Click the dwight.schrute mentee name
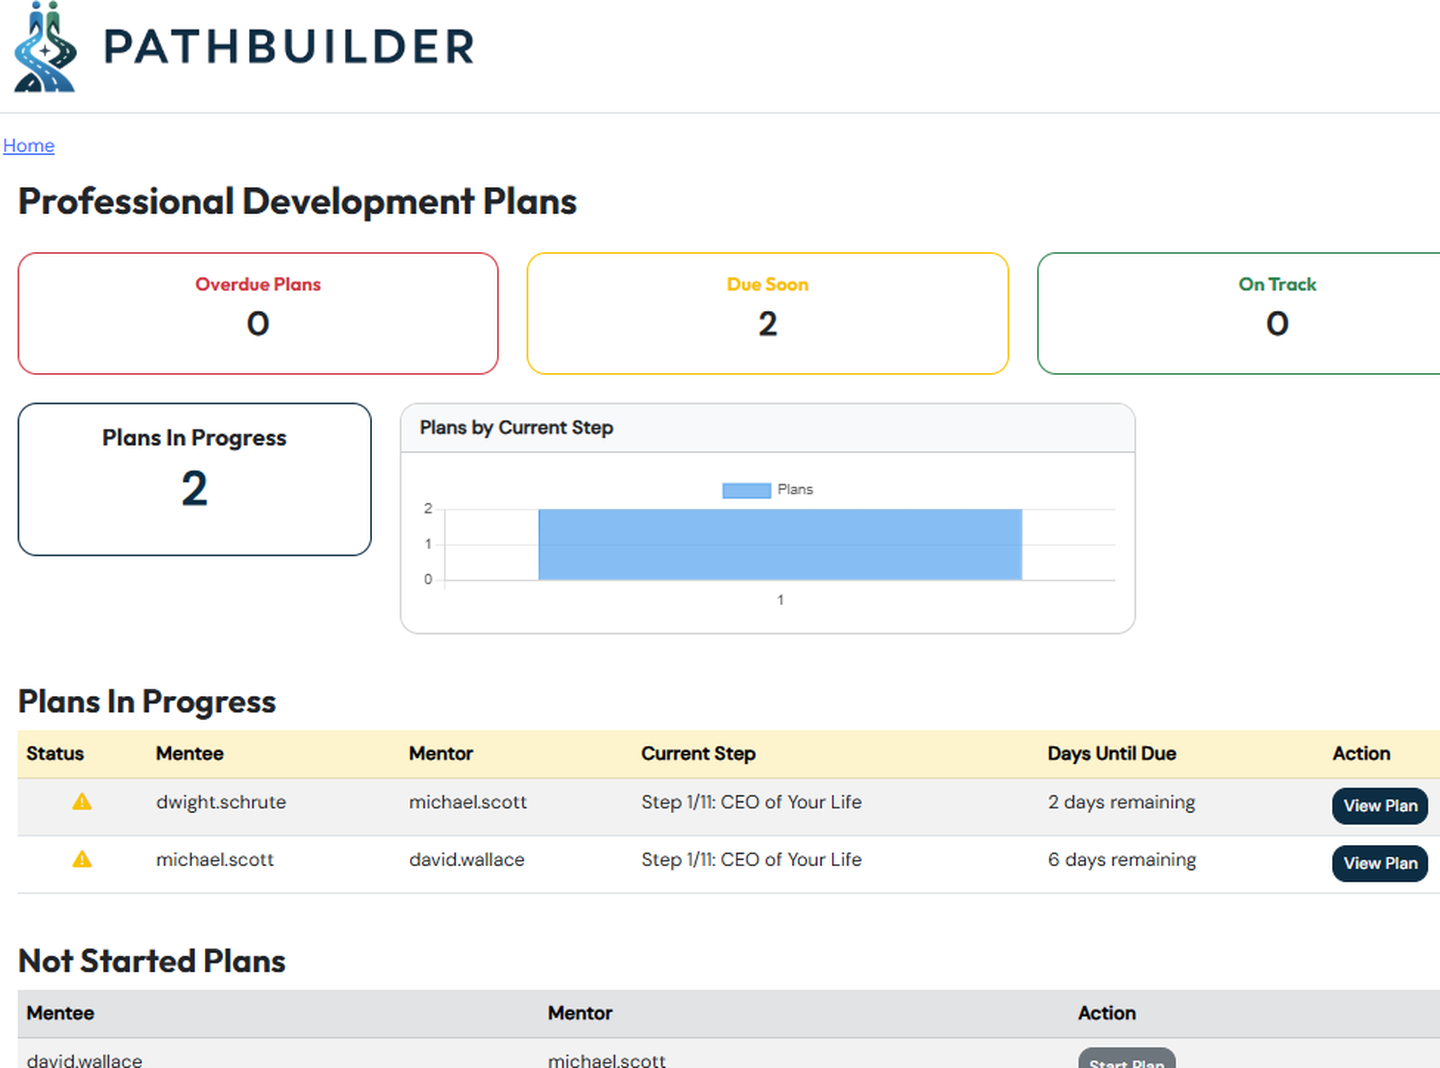This screenshot has width=1440, height=1068. (x=221, y=802)
